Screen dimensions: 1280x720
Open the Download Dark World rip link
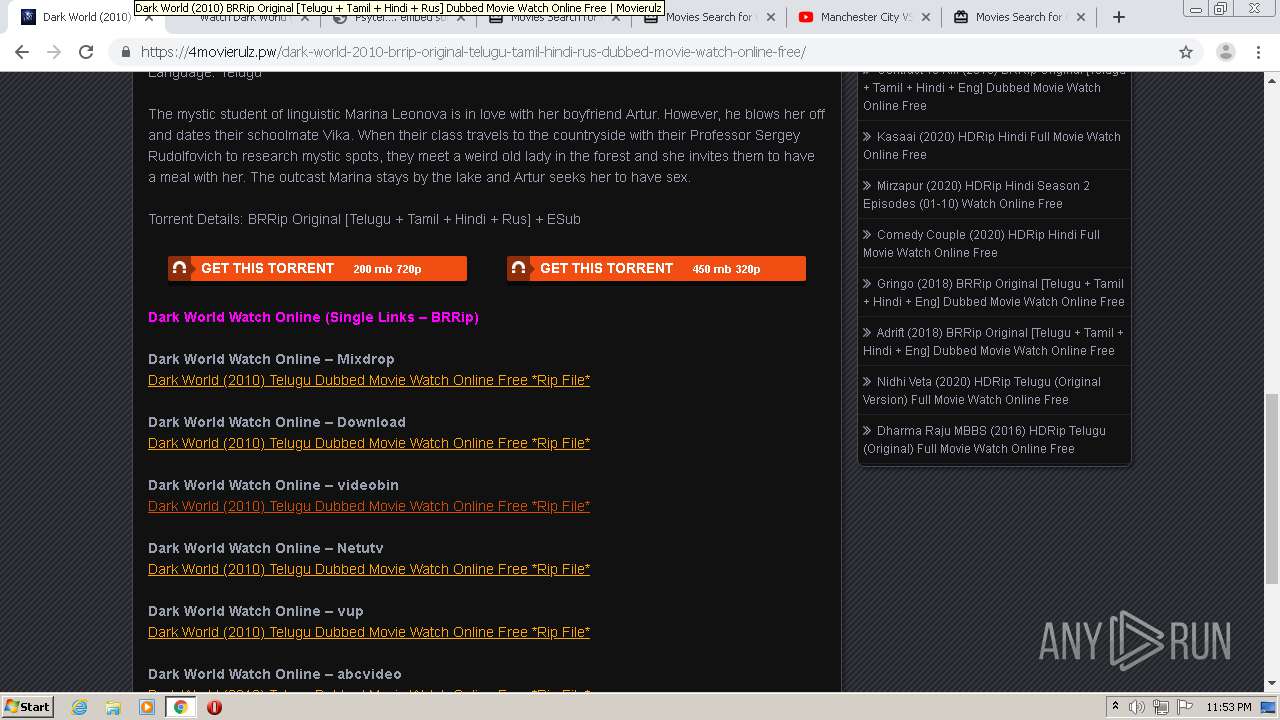click(369, 443)
